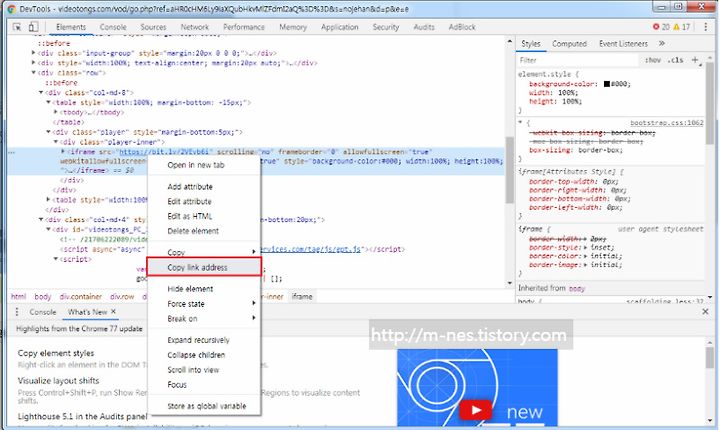720x430 pixels.
Task: Choose Focus in context menu
Action: 204,385
